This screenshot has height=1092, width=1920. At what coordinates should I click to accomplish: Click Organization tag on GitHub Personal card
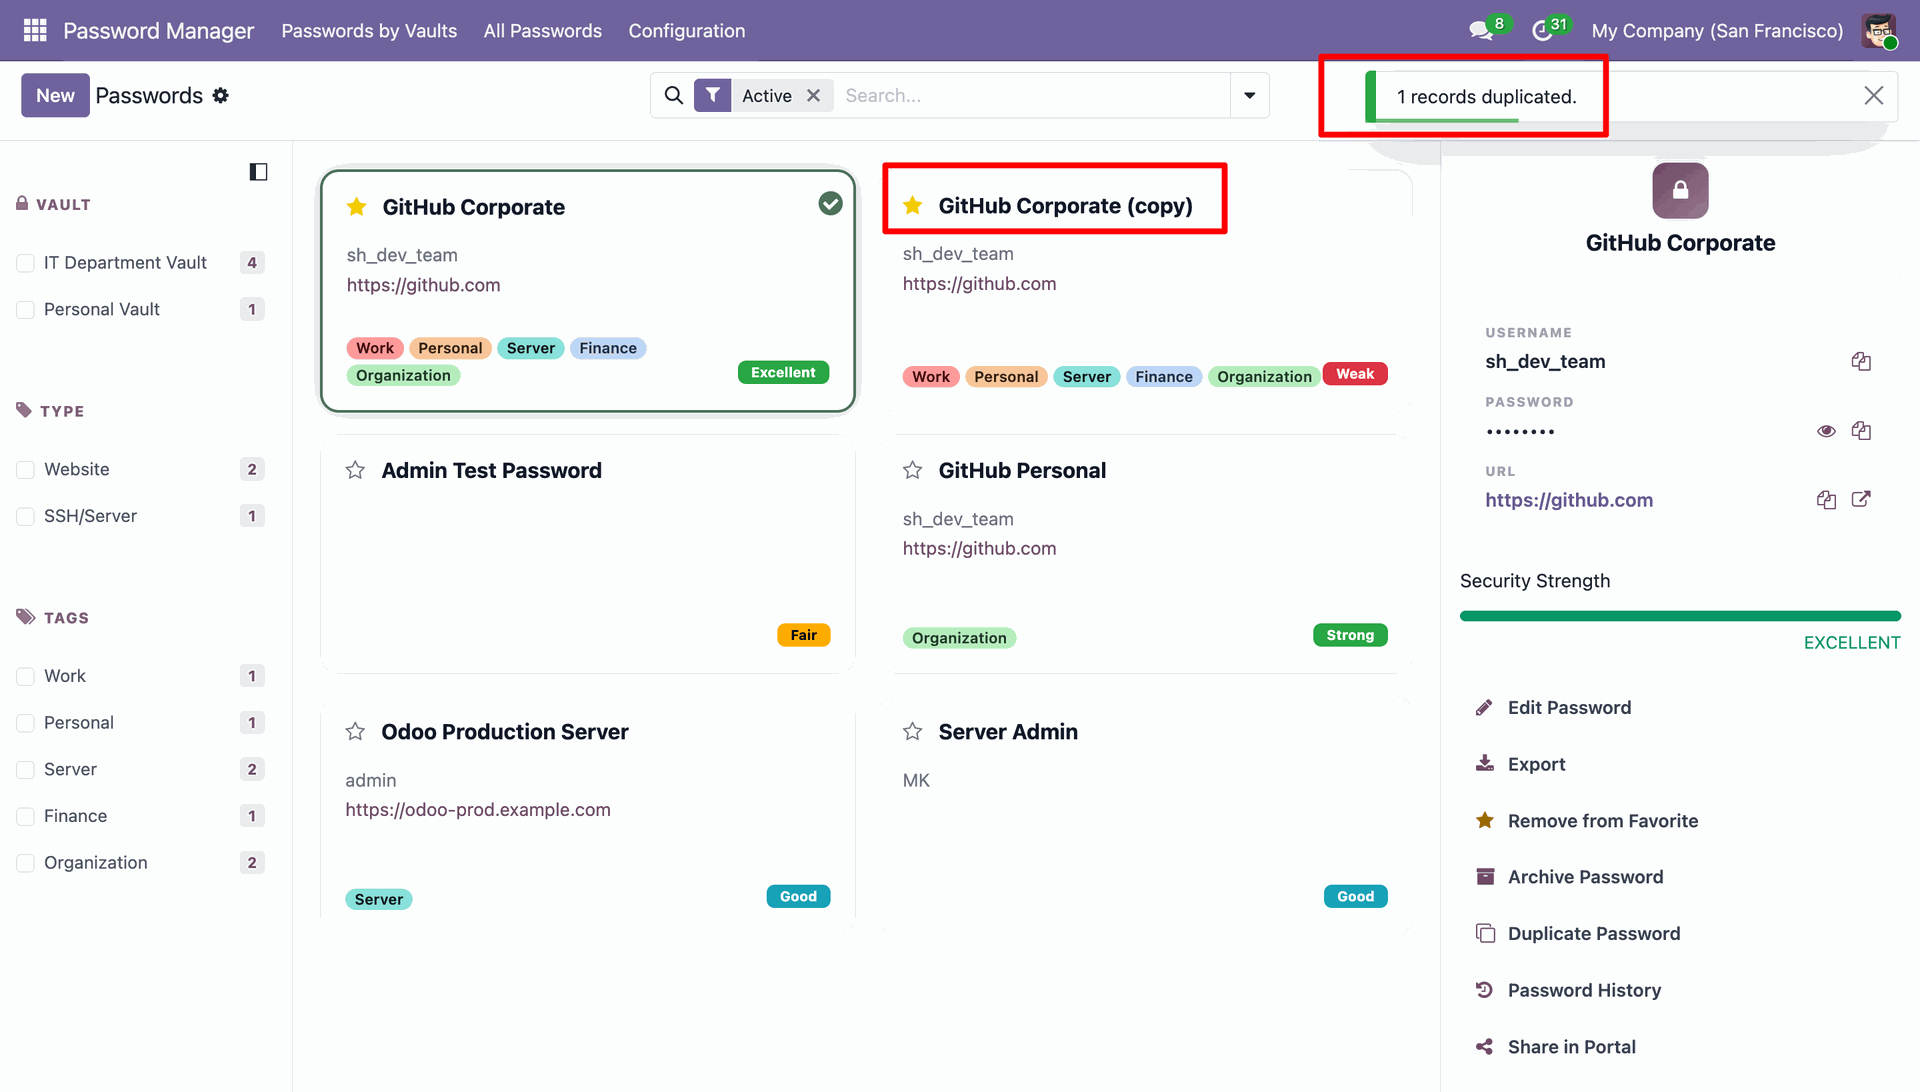pos(959,638)
